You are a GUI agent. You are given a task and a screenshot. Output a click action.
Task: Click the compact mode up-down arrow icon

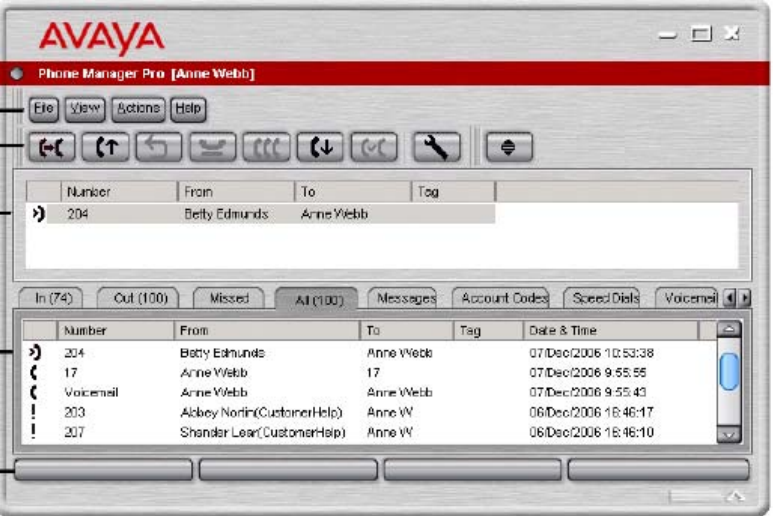(x=509, y=147)
